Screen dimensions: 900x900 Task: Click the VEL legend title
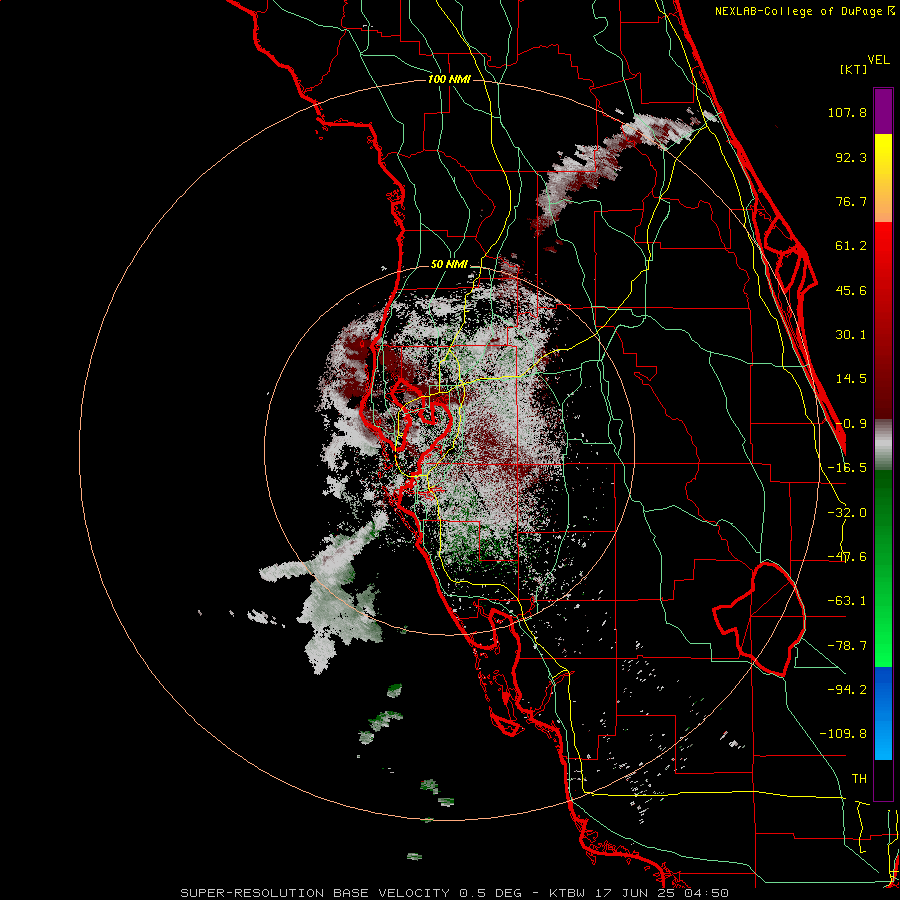coord(878,60)
